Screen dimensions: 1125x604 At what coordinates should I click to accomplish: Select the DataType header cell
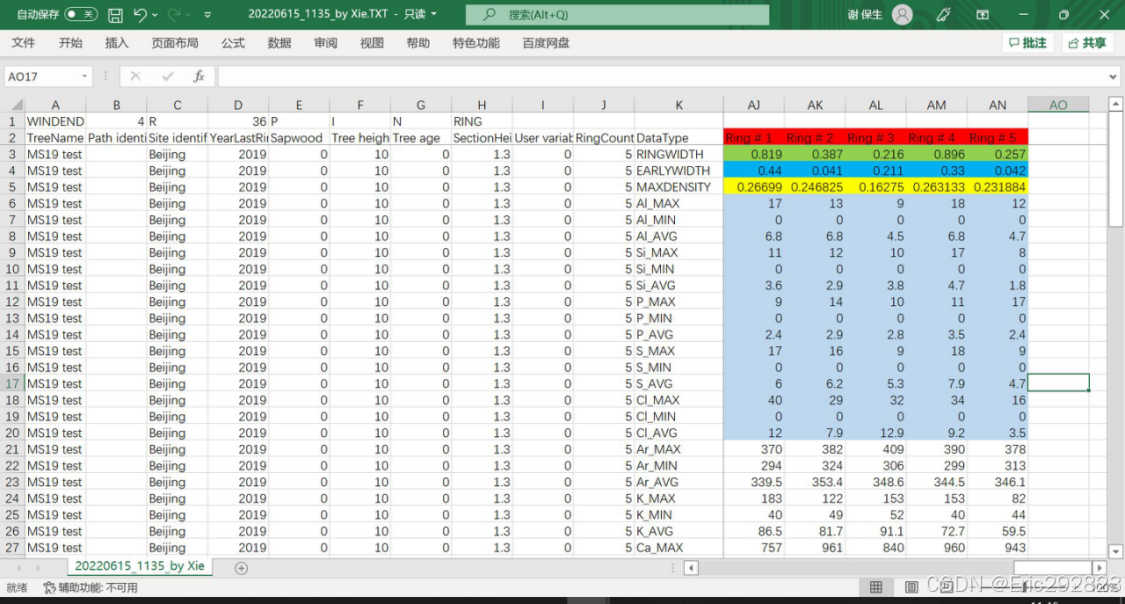pyautogui.click(x=679, y=138)
